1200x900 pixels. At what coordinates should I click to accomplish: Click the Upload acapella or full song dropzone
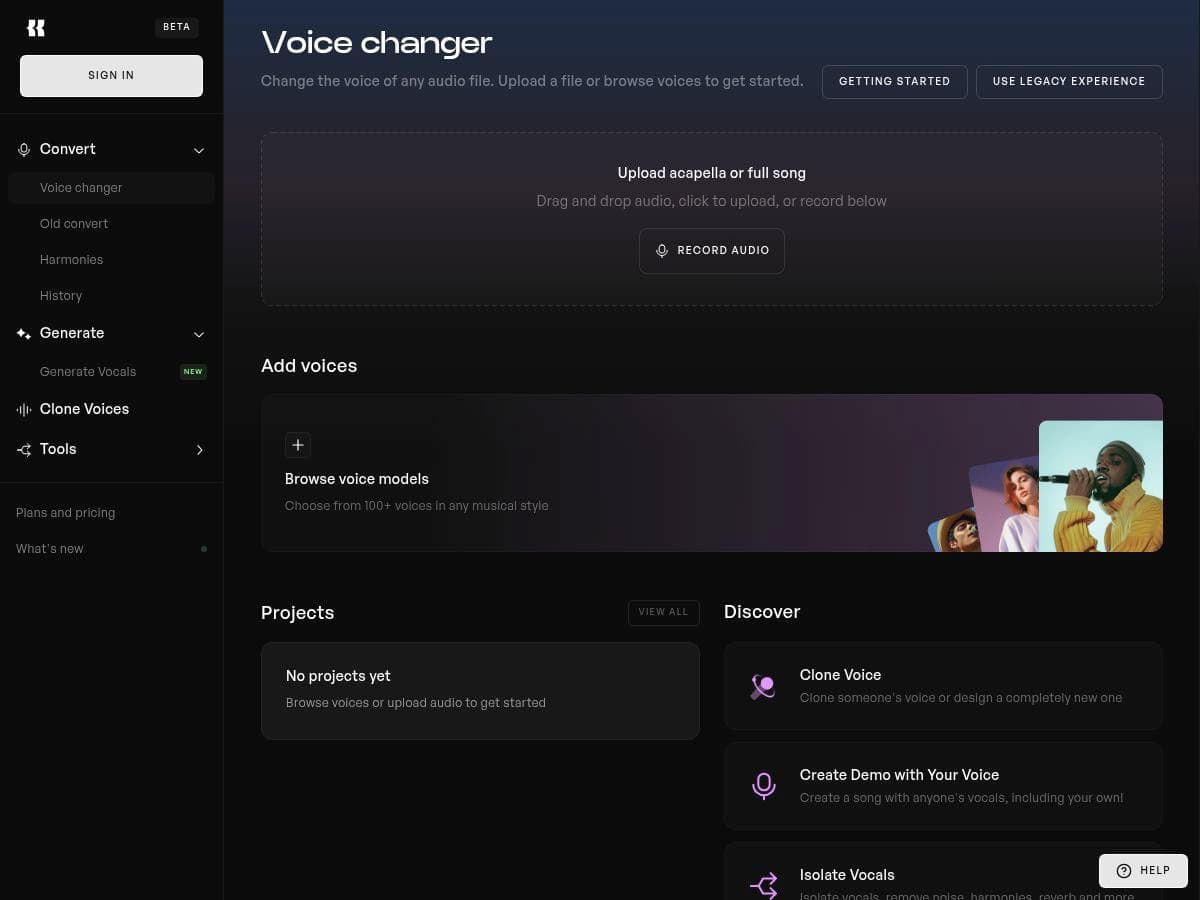[712, 219]
